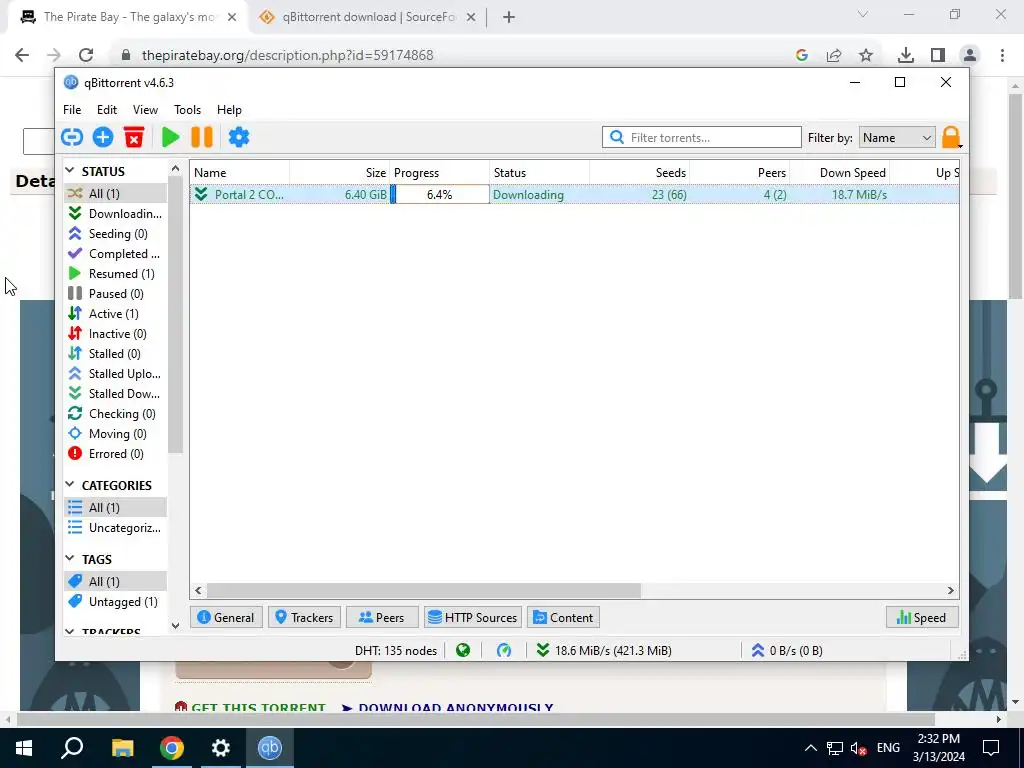
Task: Switch to the Peers tab
Action: coord(382,617)
